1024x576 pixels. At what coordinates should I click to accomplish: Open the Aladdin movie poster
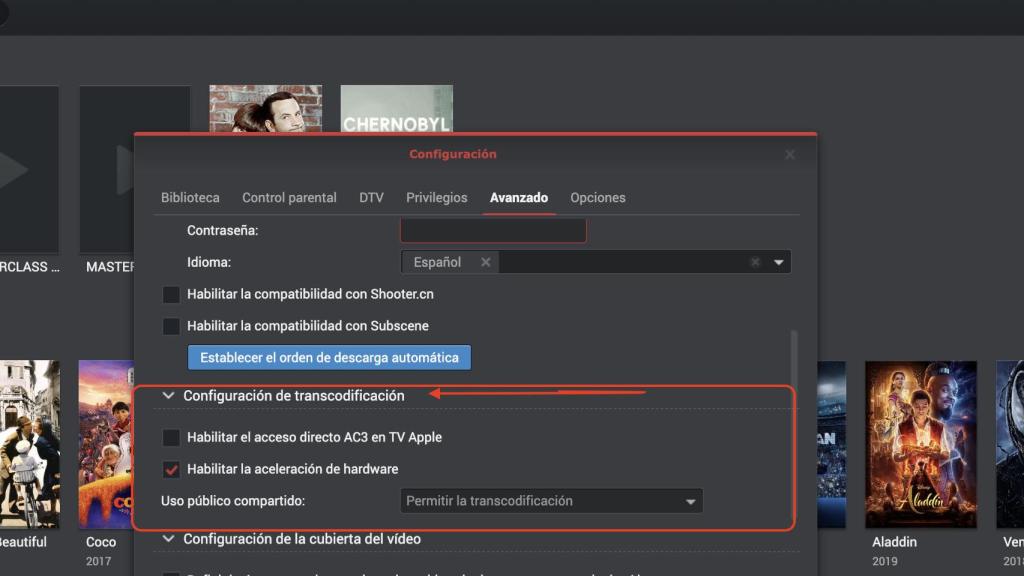[920, 444]
